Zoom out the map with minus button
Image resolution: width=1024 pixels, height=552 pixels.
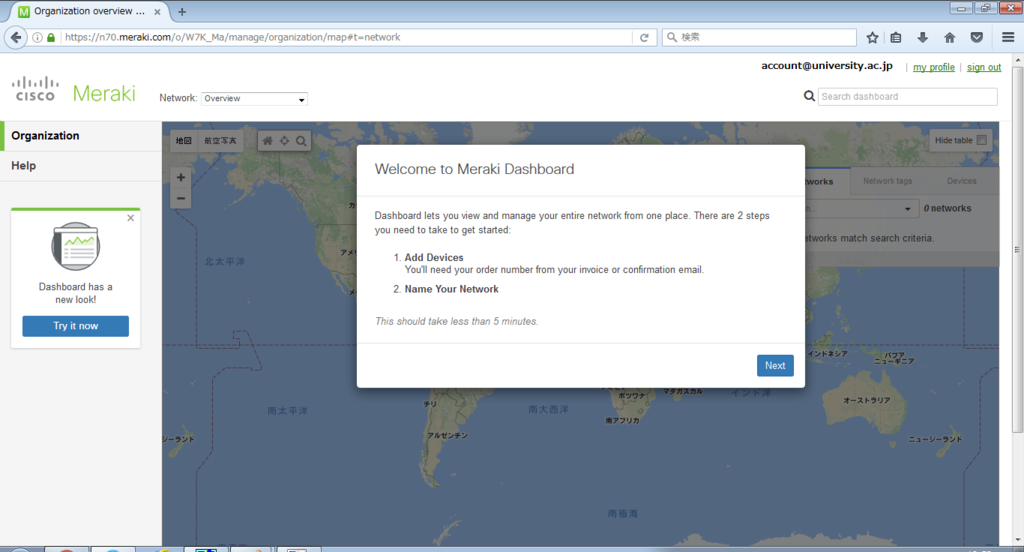[x=181, y=198]
